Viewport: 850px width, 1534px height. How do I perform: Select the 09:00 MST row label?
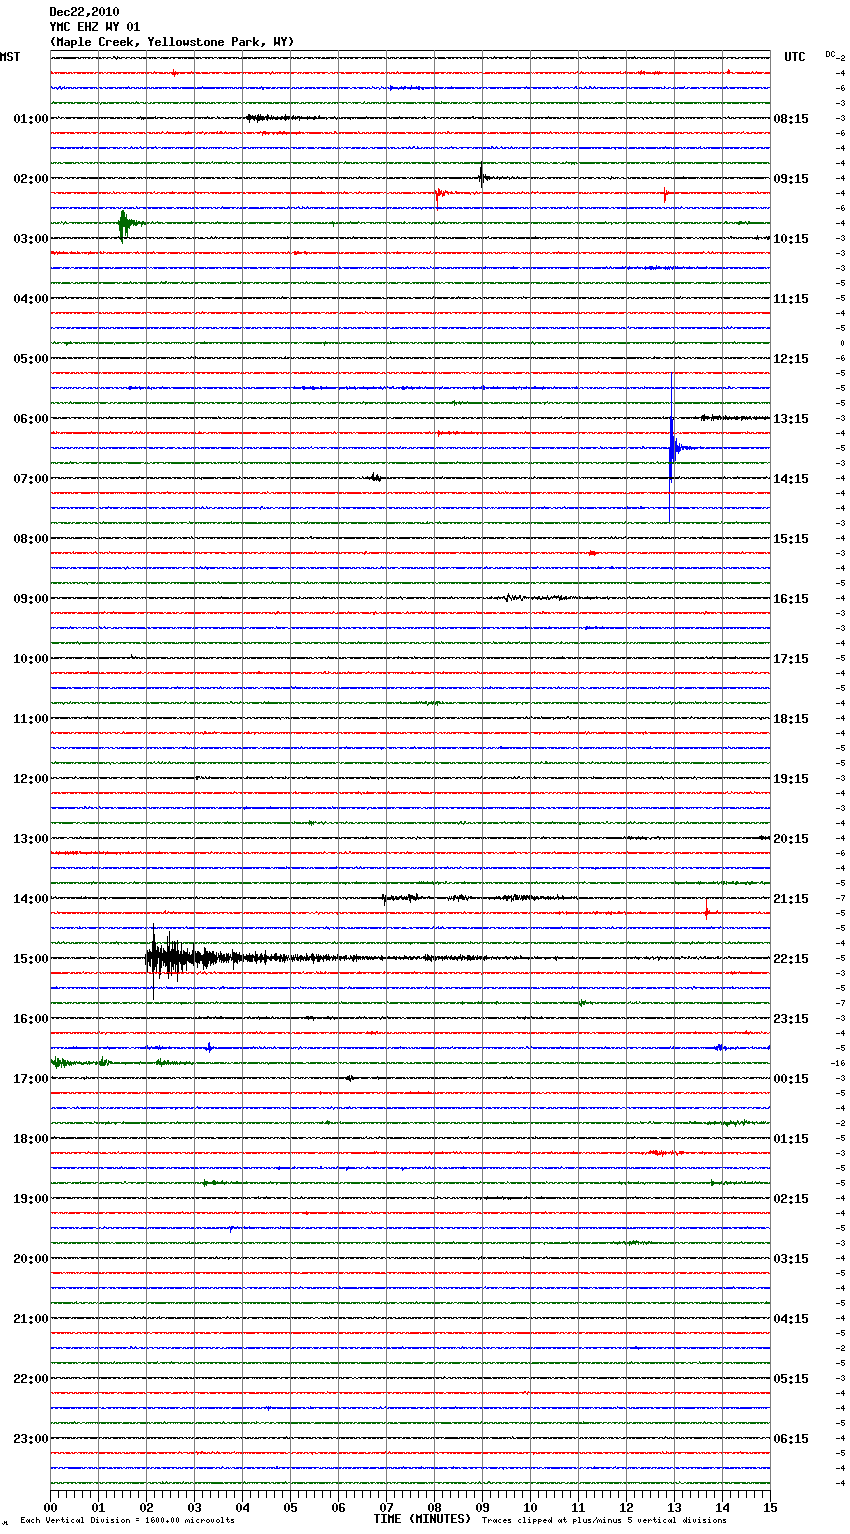30,599
